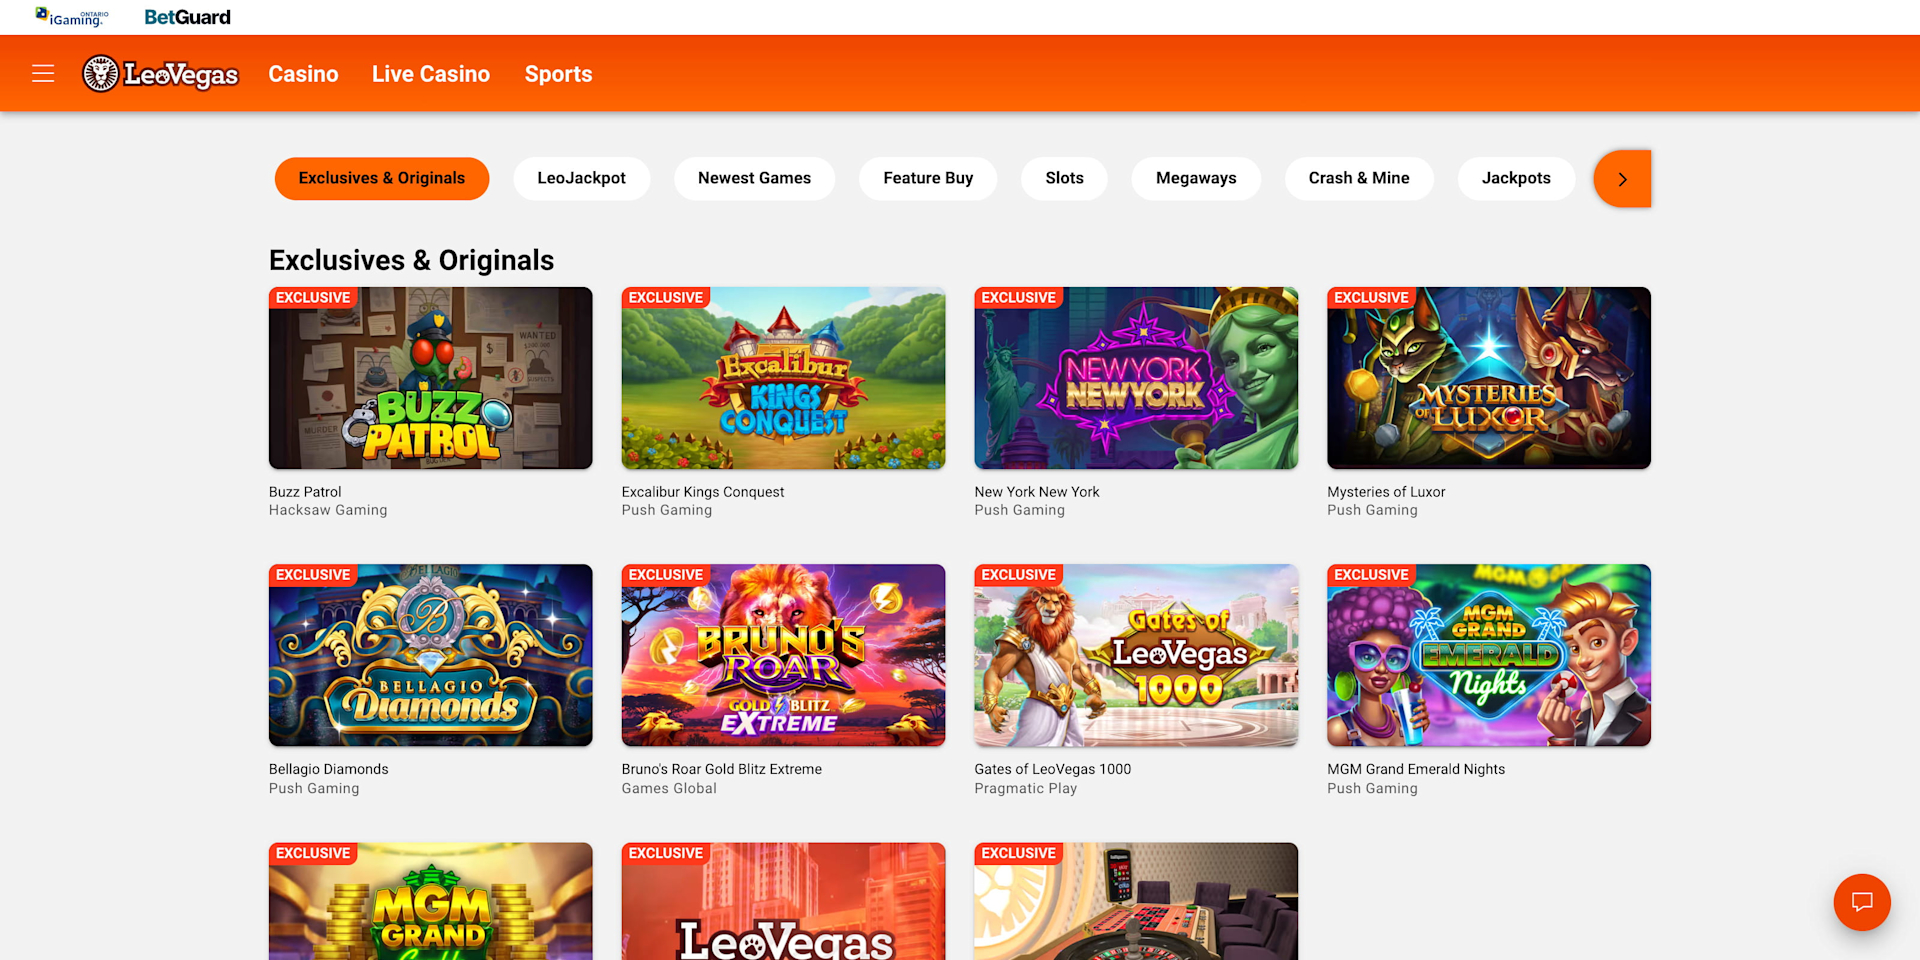Viewport: 1920px width, 960px height.
Task: Click the EXCLUSIVE badge on the roulette game
Action: [1018, 853]
